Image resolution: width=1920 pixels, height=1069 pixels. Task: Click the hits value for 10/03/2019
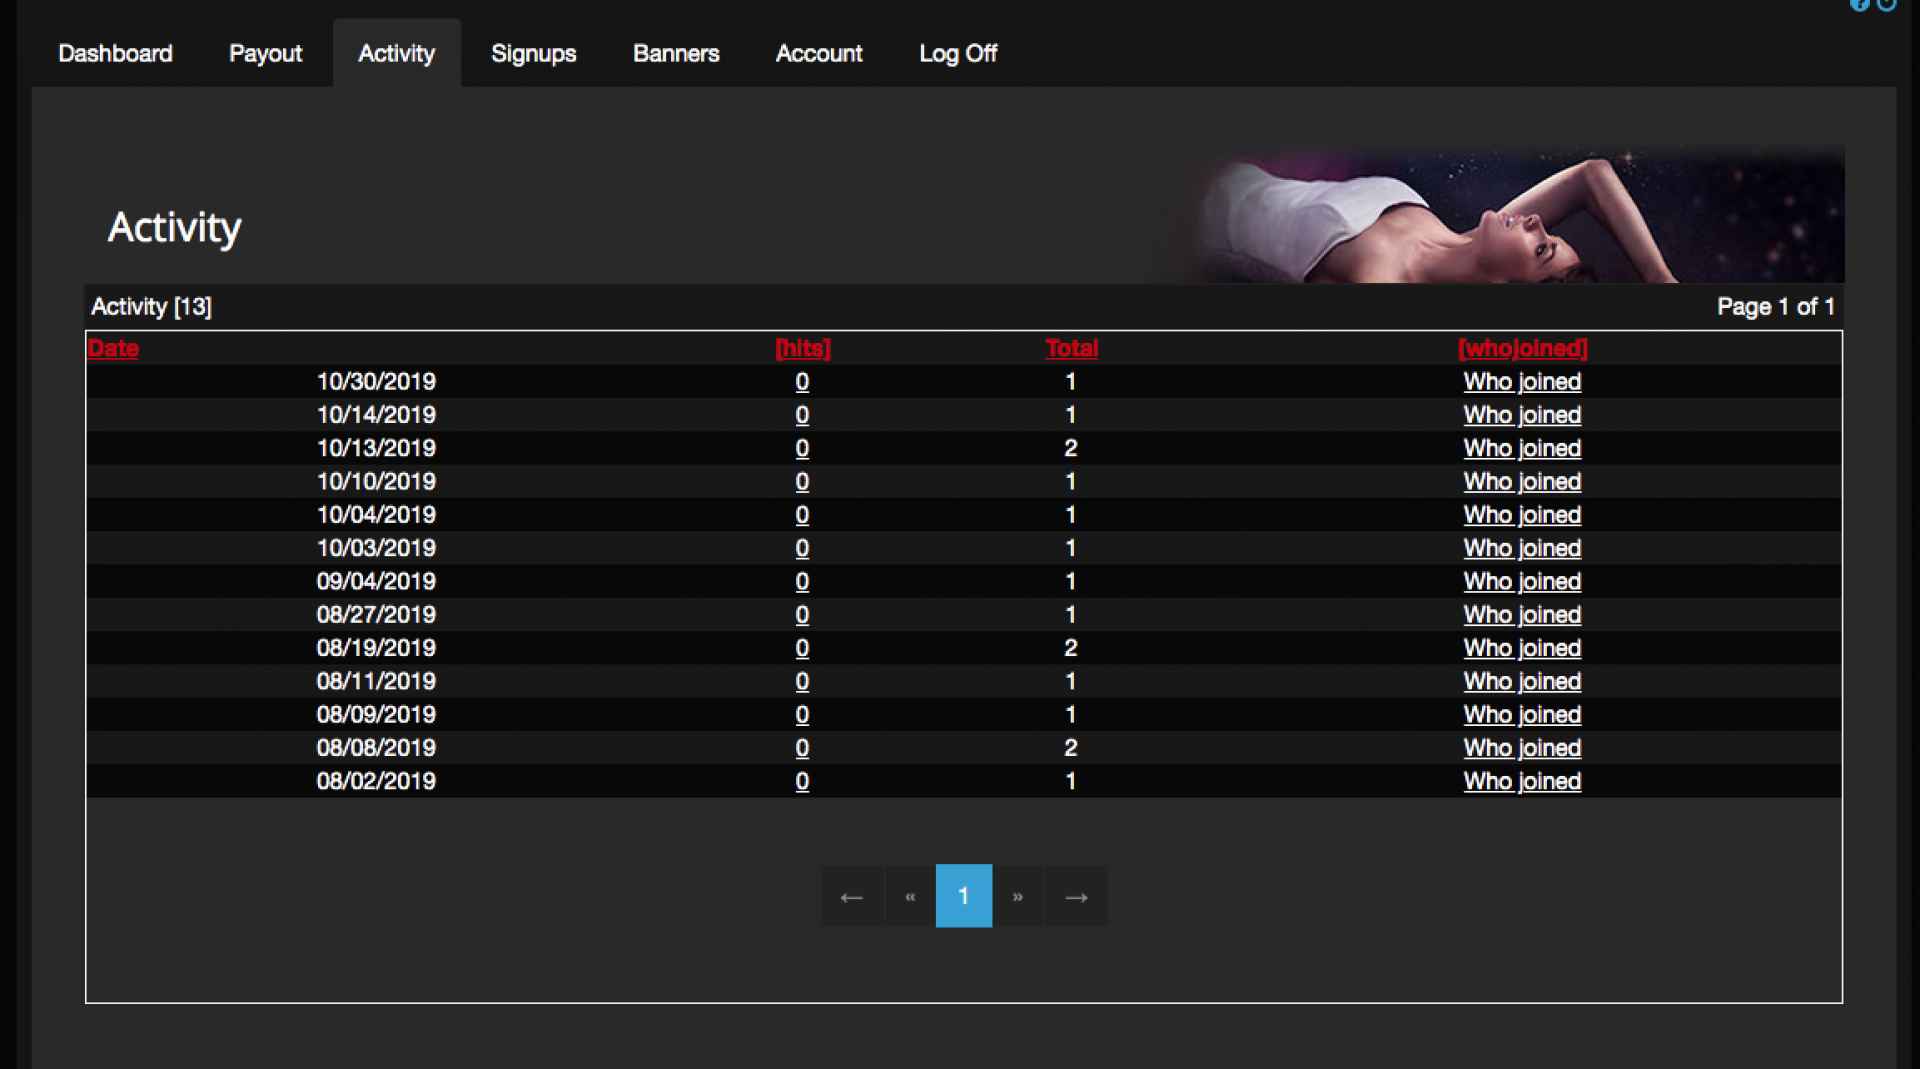point(802,548)
